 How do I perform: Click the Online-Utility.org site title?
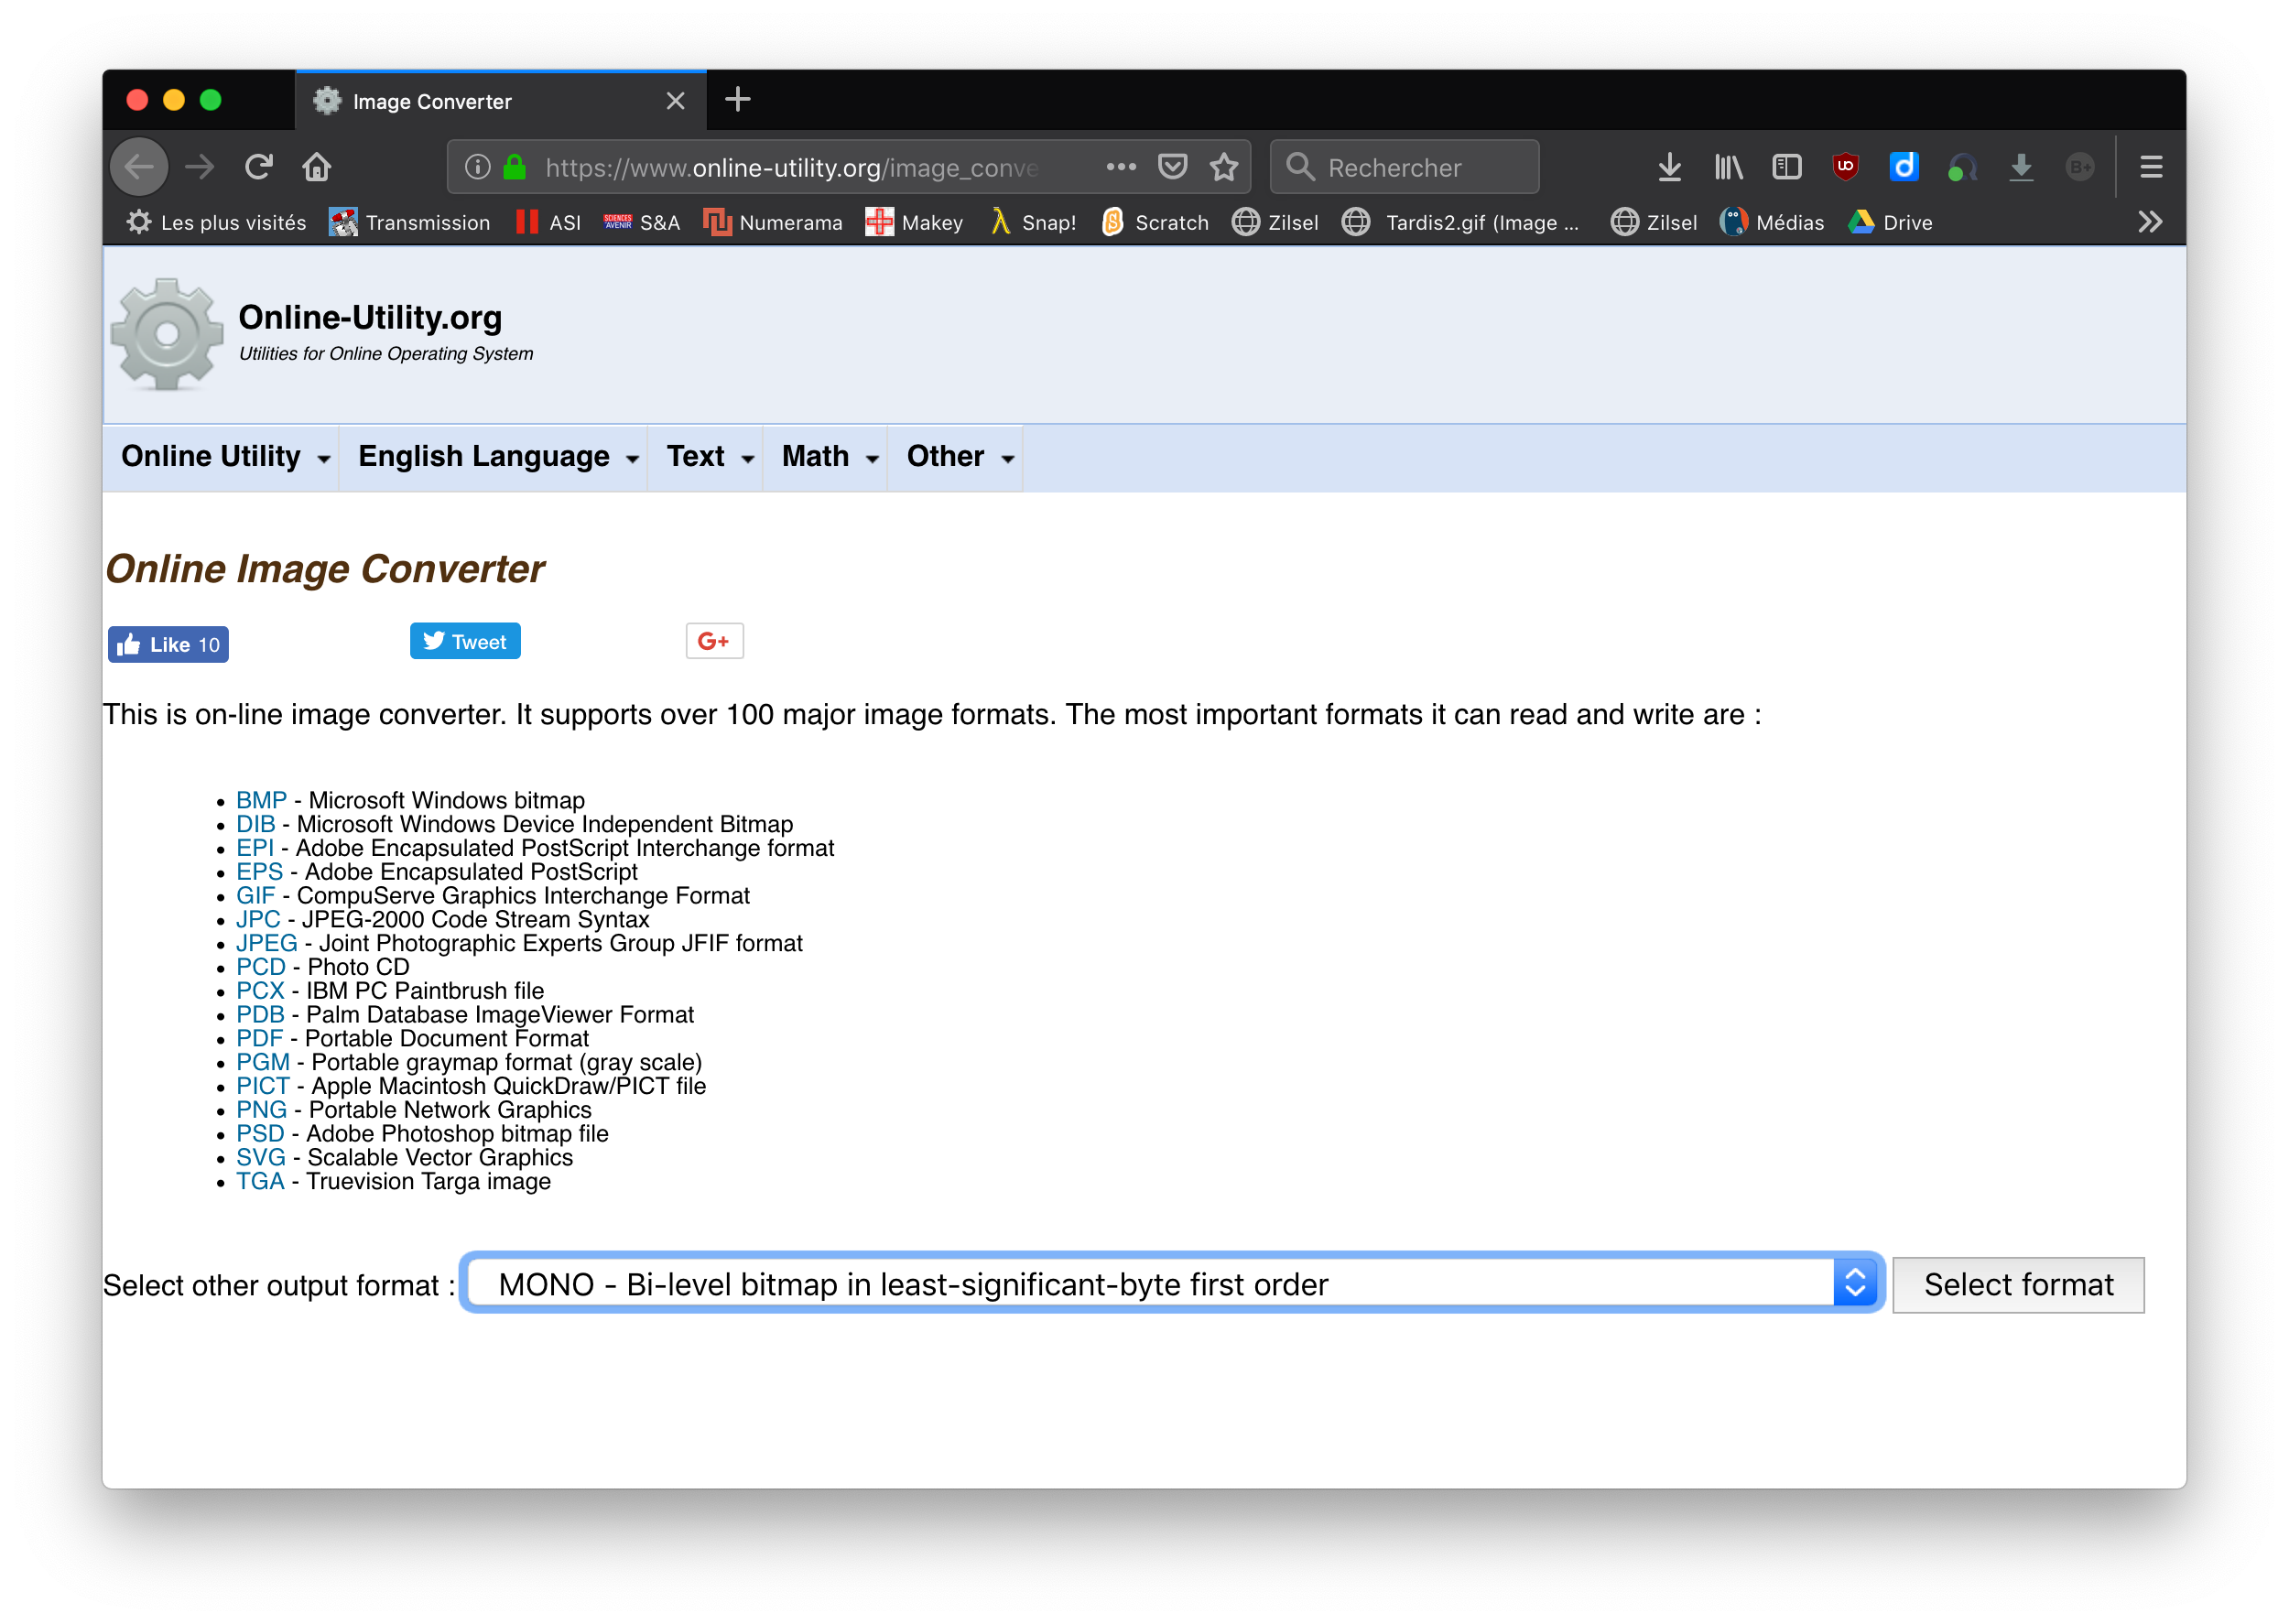(x=370, y=317)
